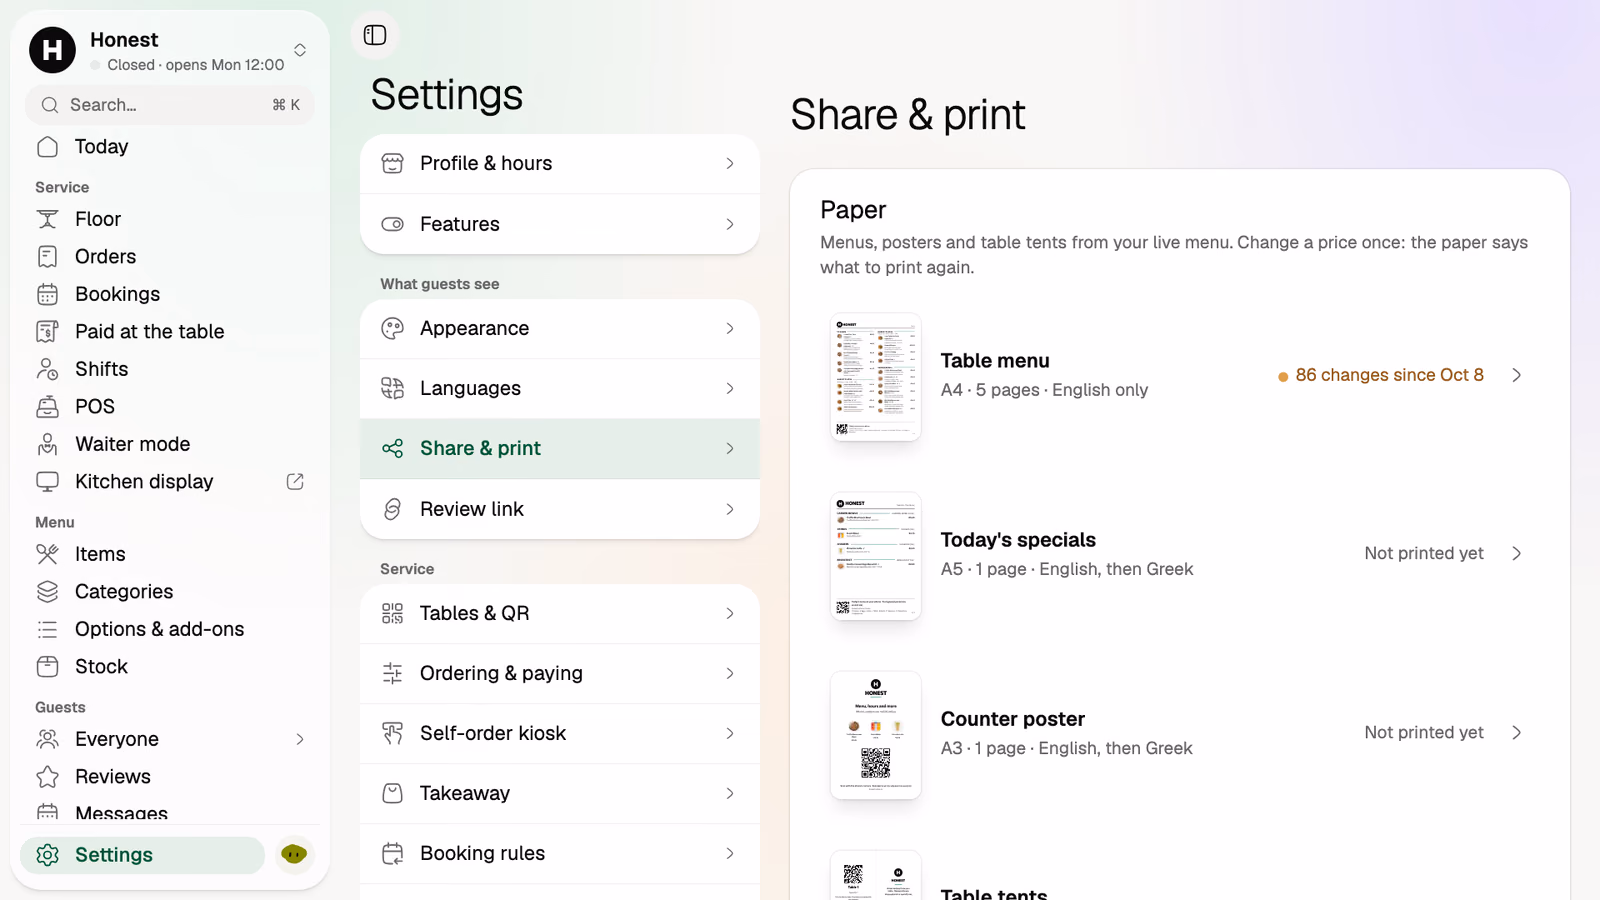
Task: Open the Waiter mode icon
Action: [47, 444]
